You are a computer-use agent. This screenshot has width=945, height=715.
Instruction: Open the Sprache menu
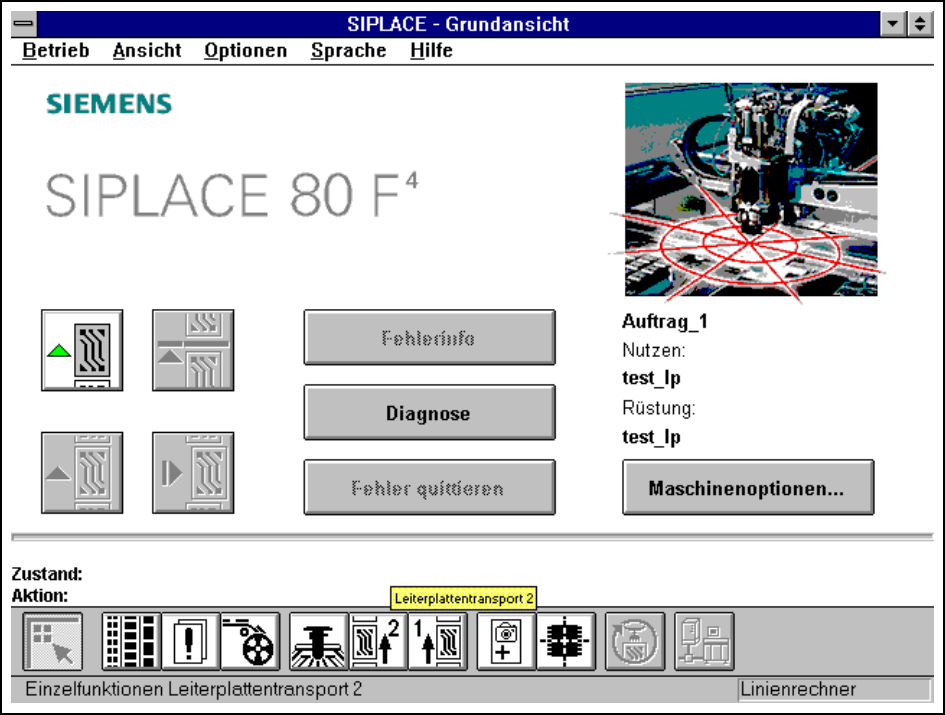348,51
